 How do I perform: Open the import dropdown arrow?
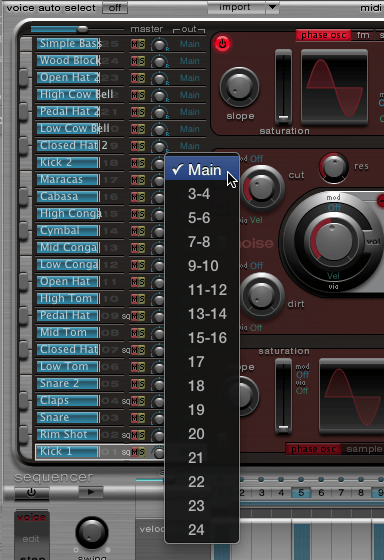tap(272, 7)
